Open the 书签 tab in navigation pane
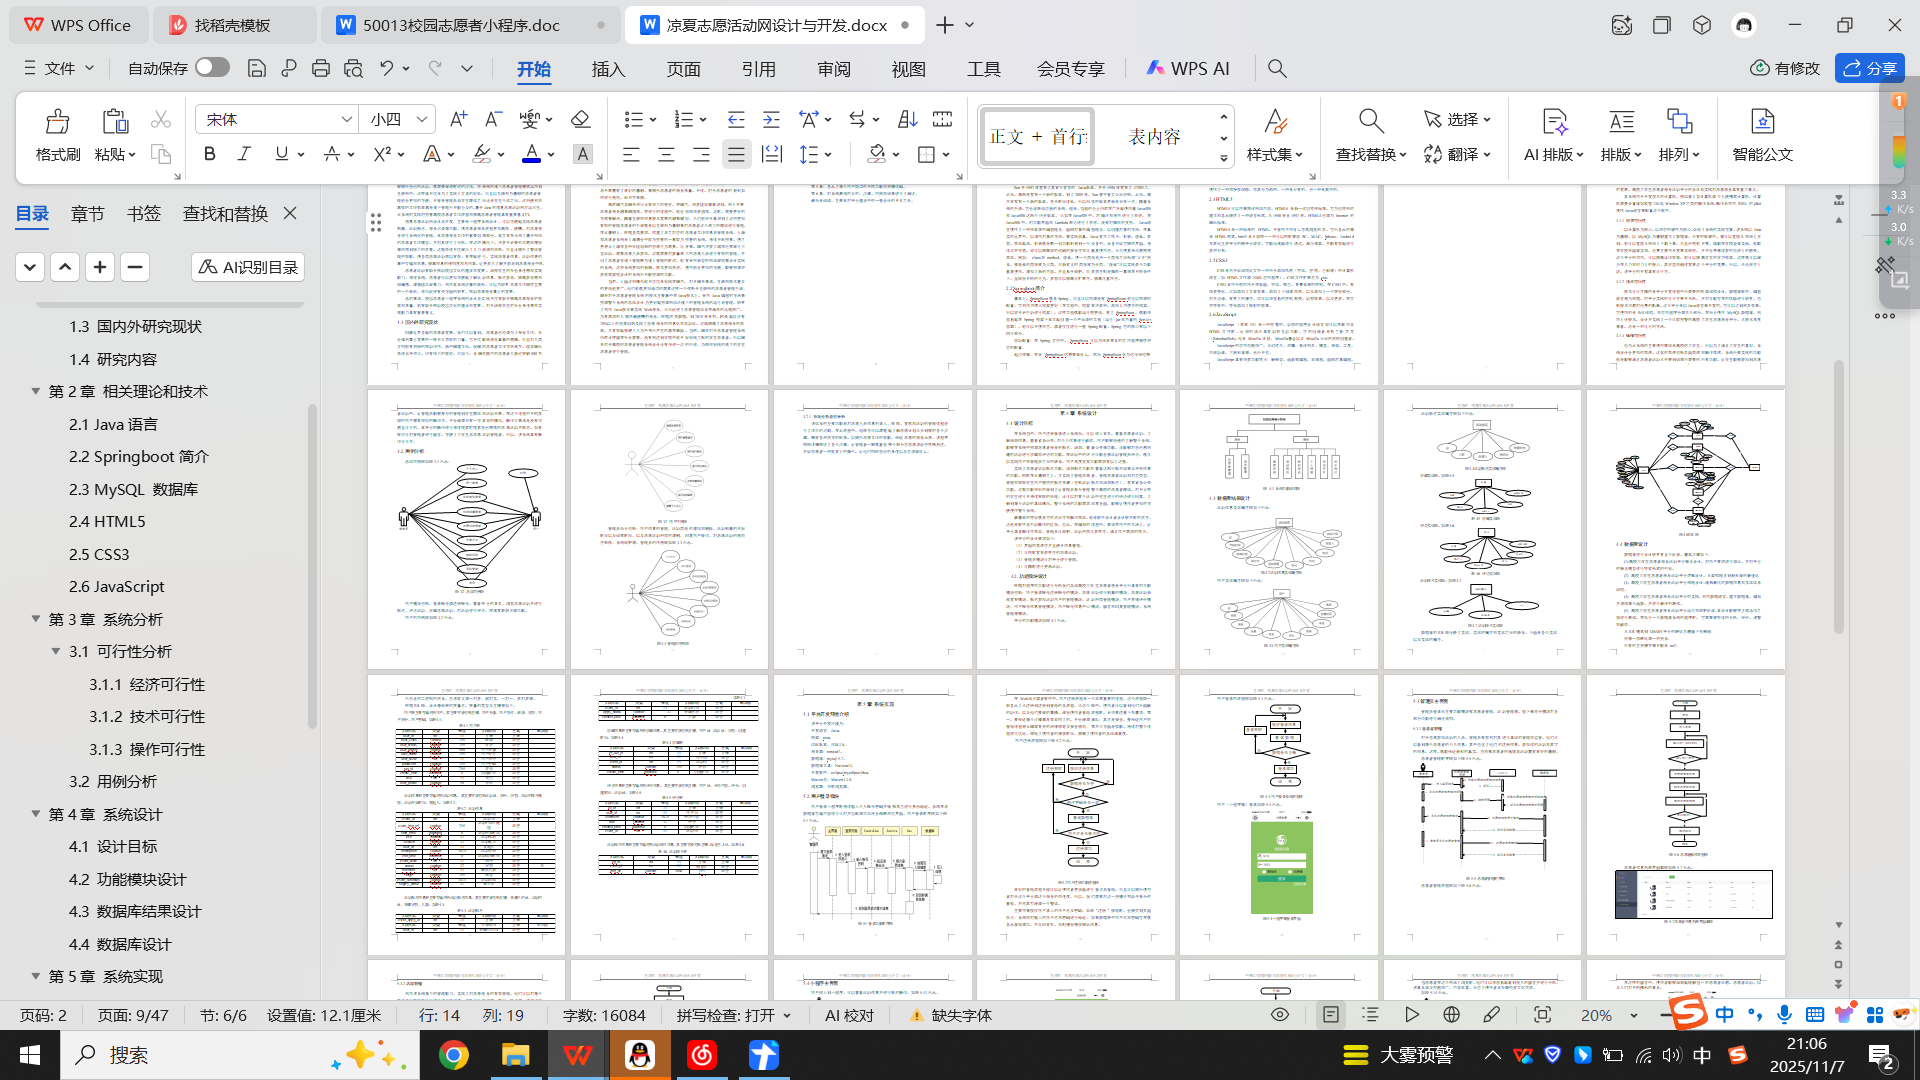 tap(144, 213)
